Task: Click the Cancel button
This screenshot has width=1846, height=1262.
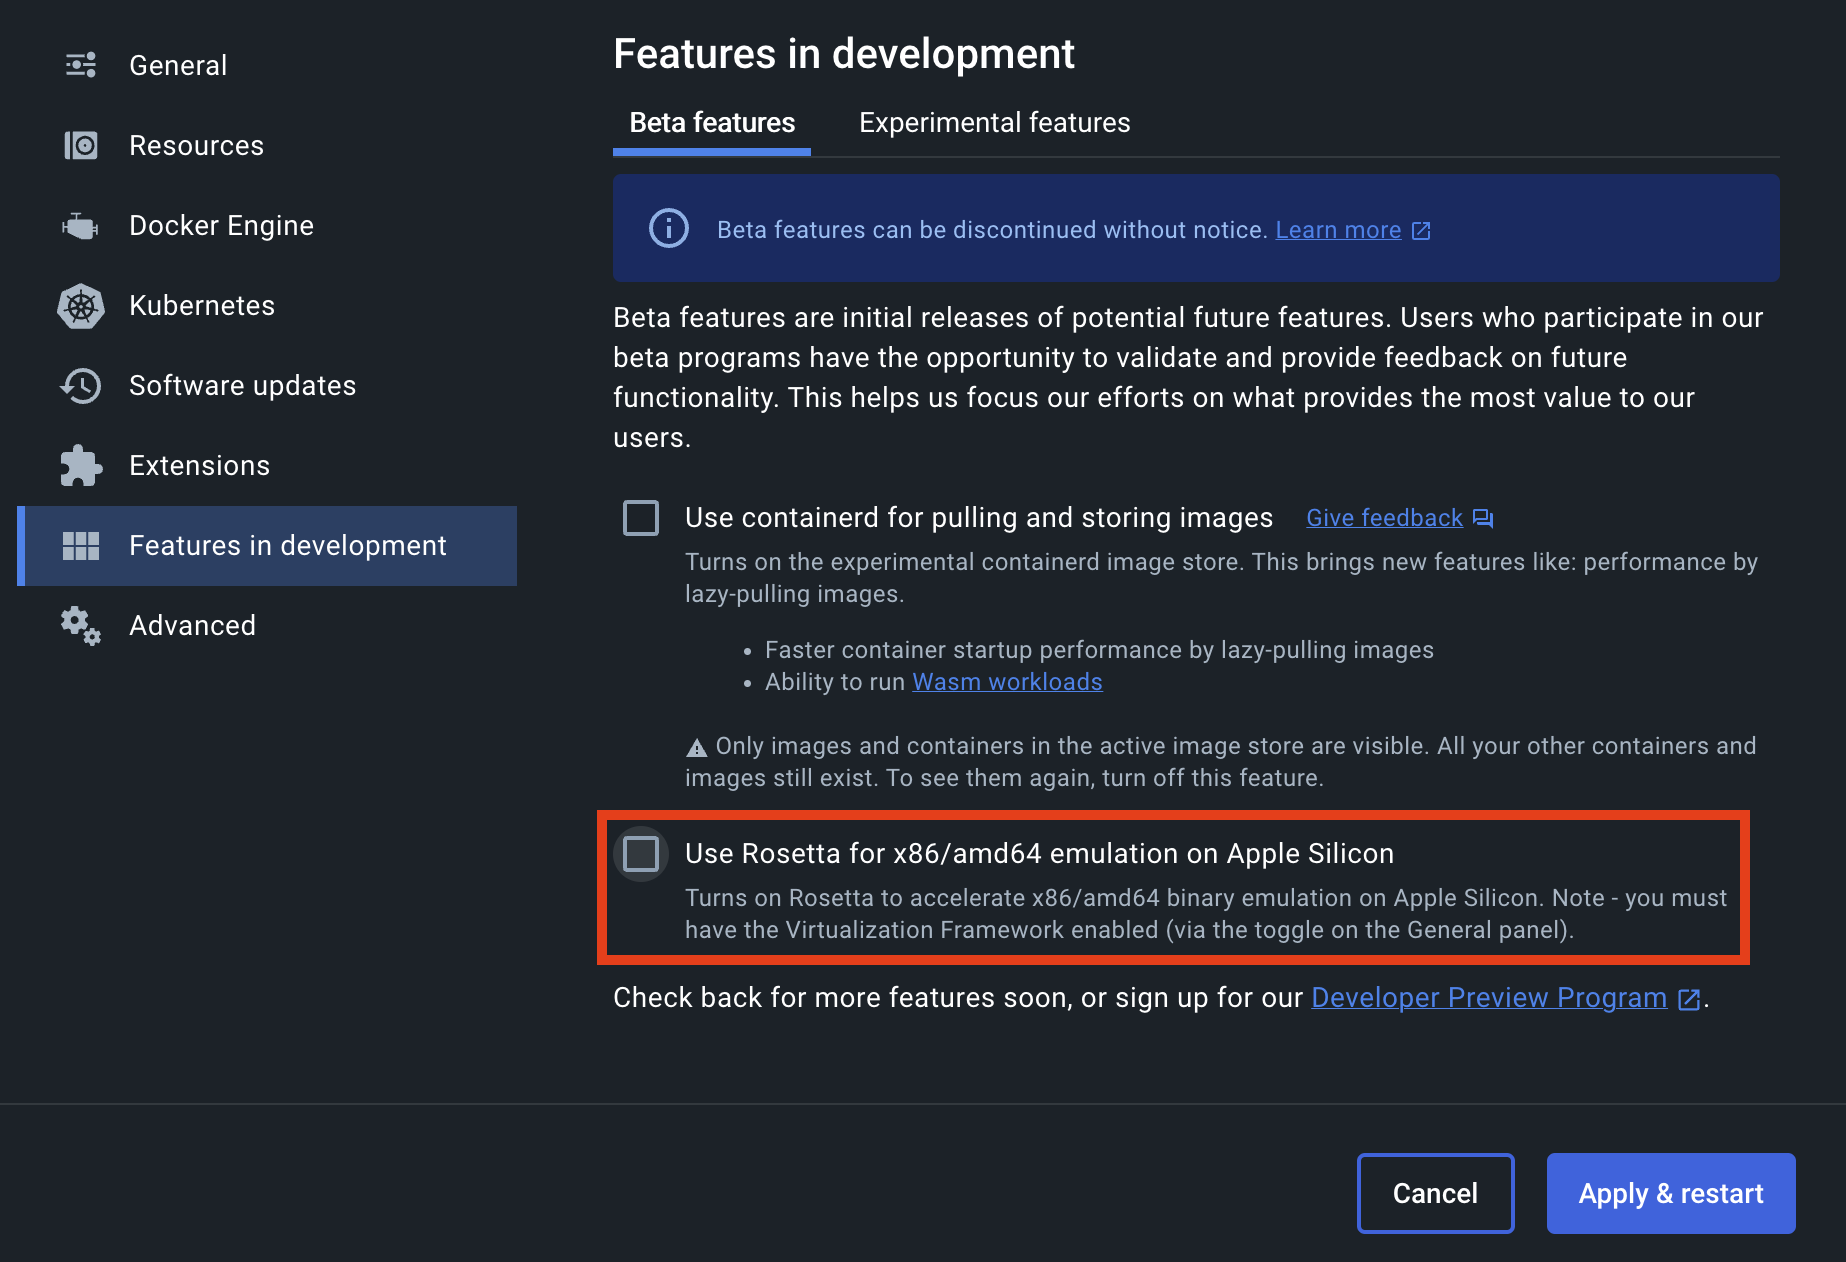Action: 1435,1193
